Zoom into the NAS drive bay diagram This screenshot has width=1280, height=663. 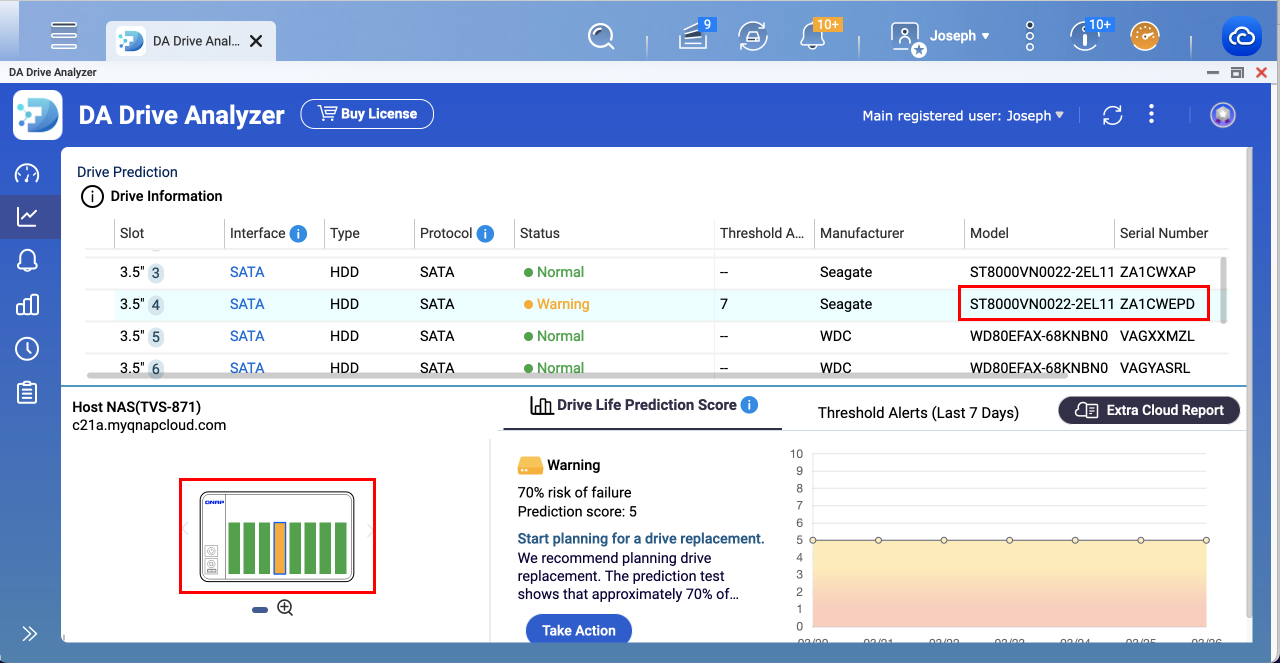tap(284, 607)
